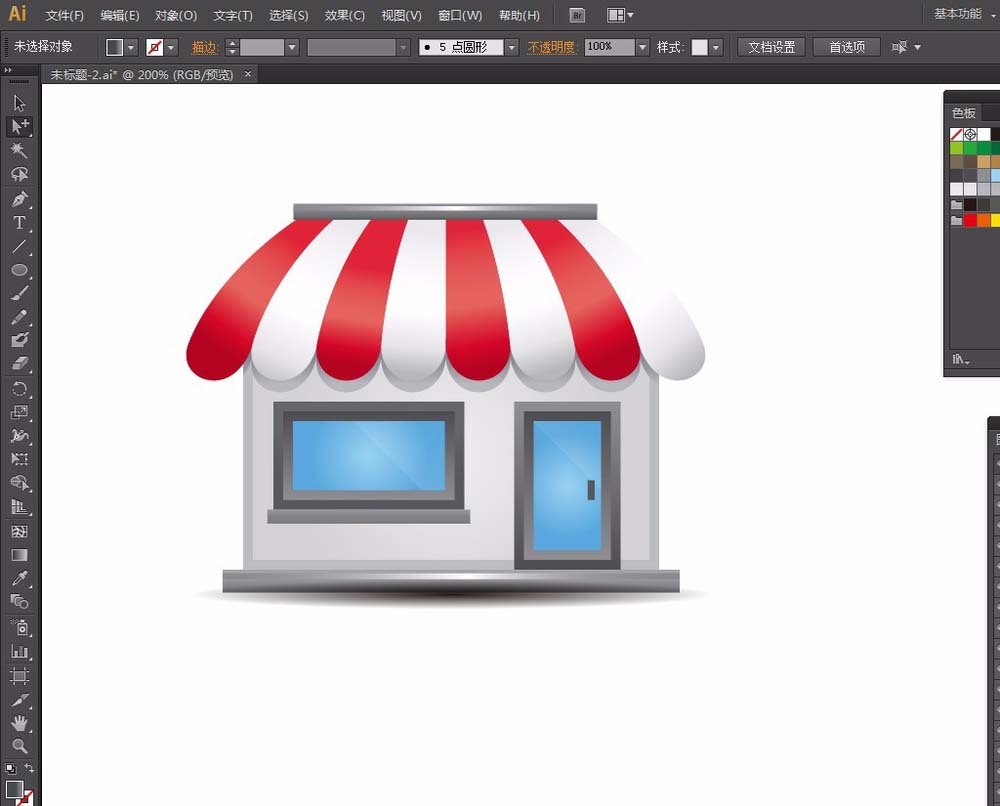Select the Pencil tool
This screenshot has height=806, width=1000.
click(x=19, y=317)
